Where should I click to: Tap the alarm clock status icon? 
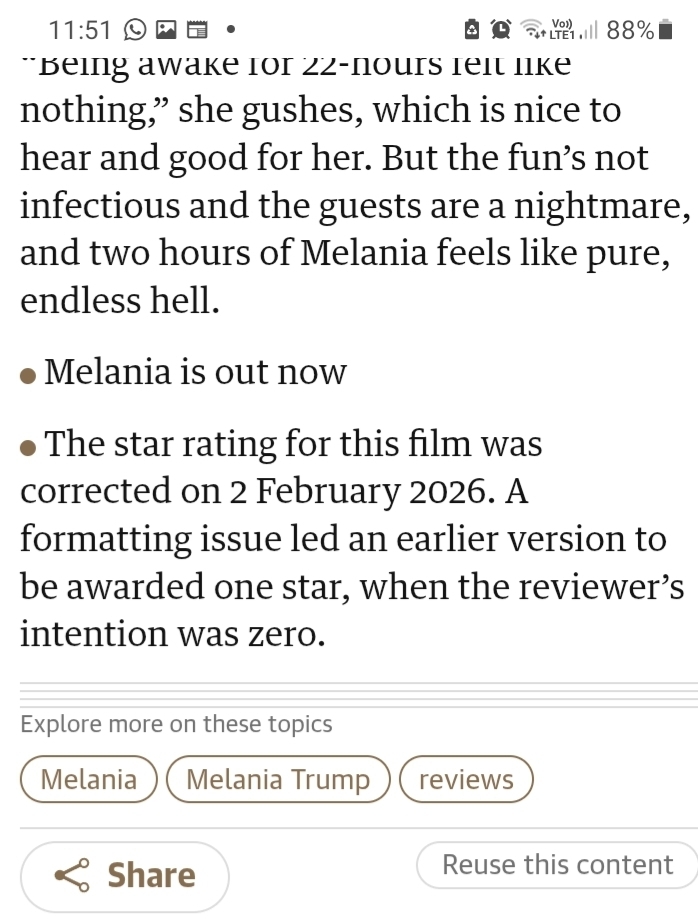pyautogui.click(x=500, y=30)
